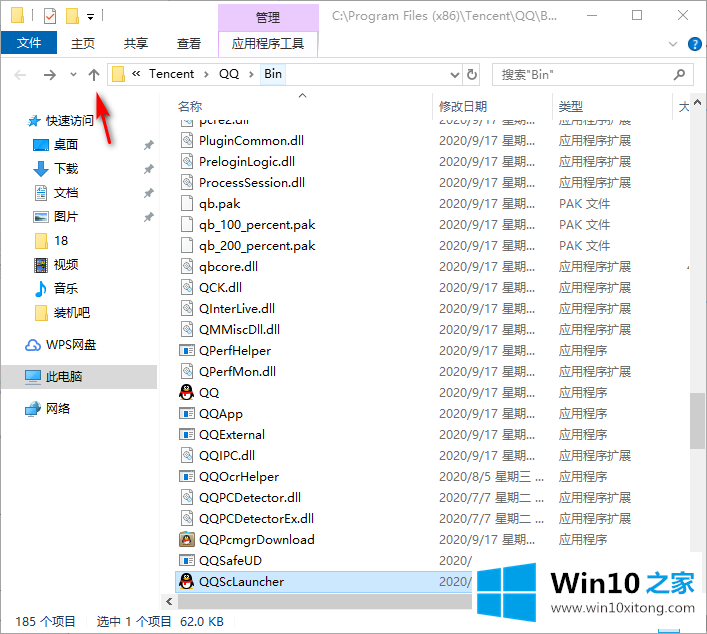This screenshot has width=707, height=634.
Task: Expand the breadcrumb arrow after QQ
Action: pos(251,74)
